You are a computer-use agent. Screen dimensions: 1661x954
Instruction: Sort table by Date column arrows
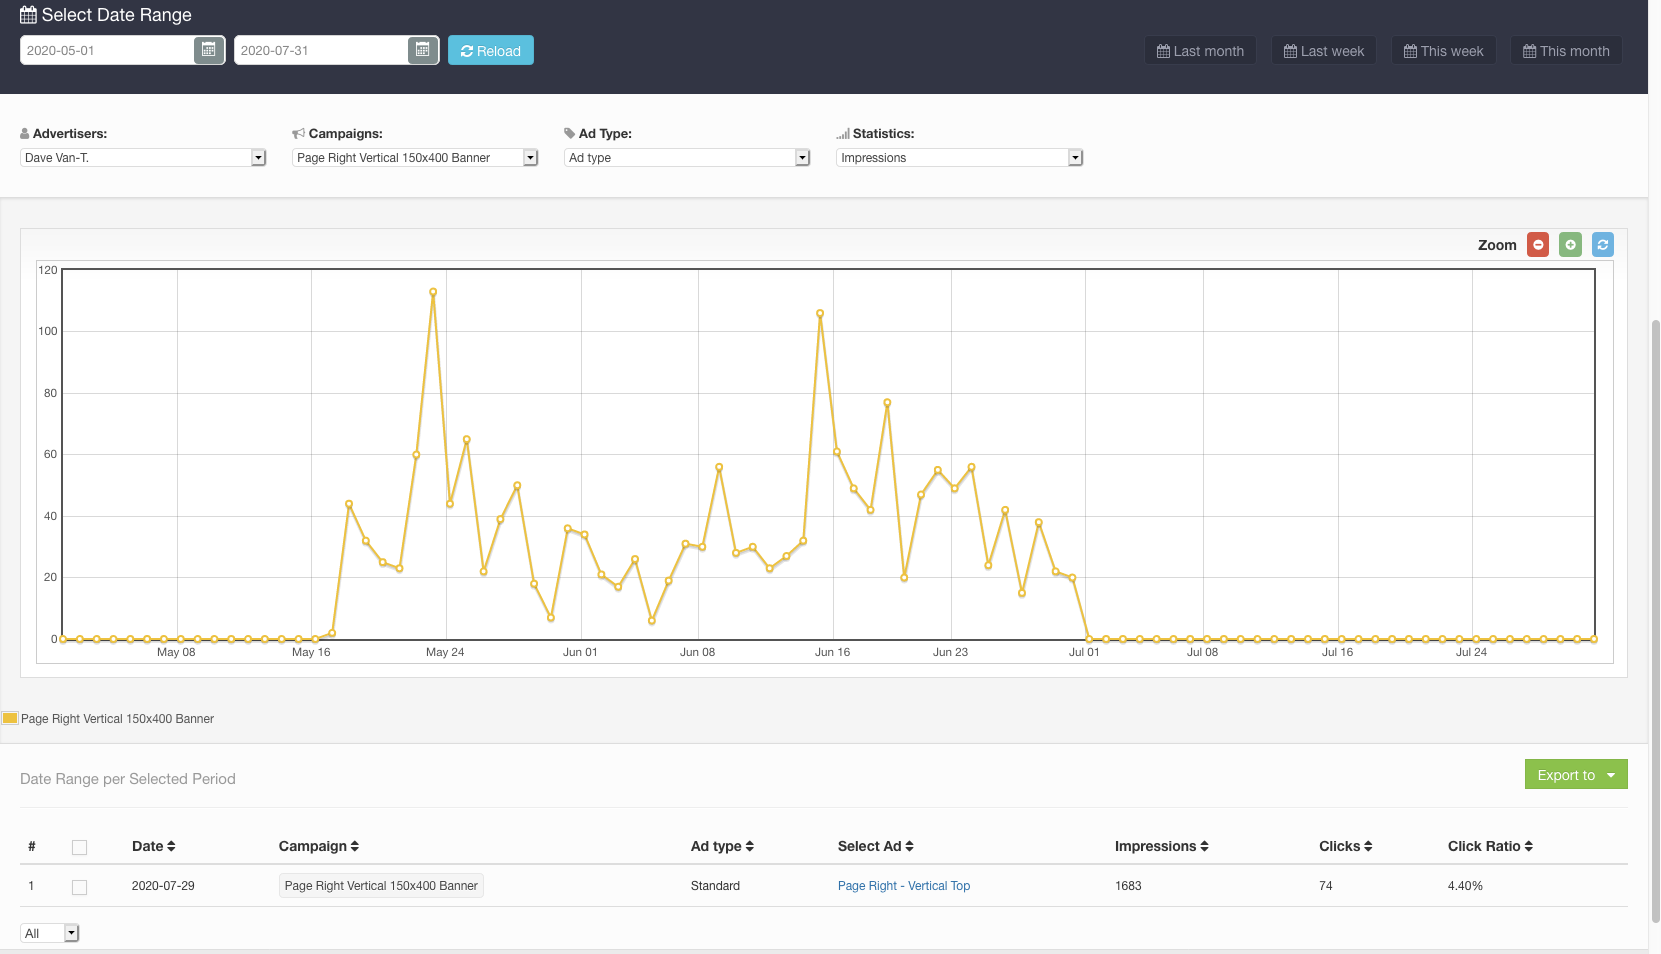tap(171, 847)
